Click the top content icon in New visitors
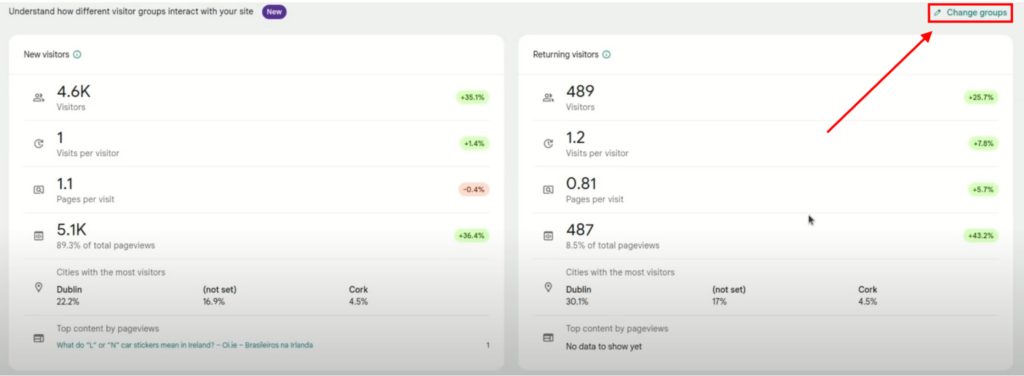This screenshot has width=1024, height=376. pos(39,338)
